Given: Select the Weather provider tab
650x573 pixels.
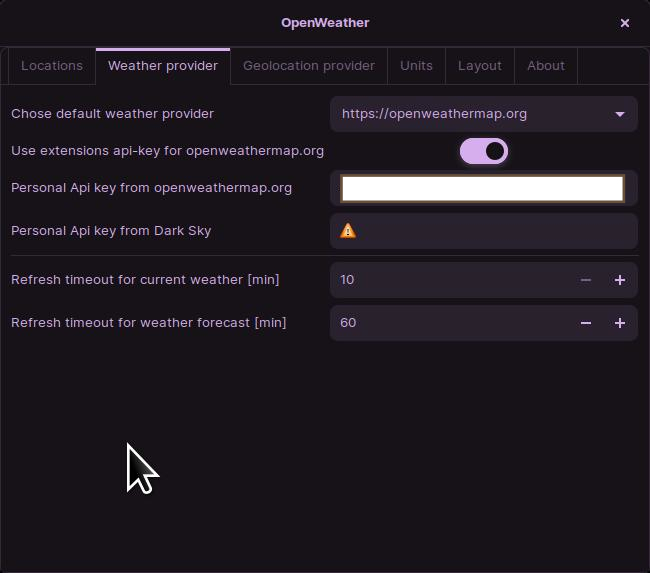Looking at the screenshot, I should point(163,66).
